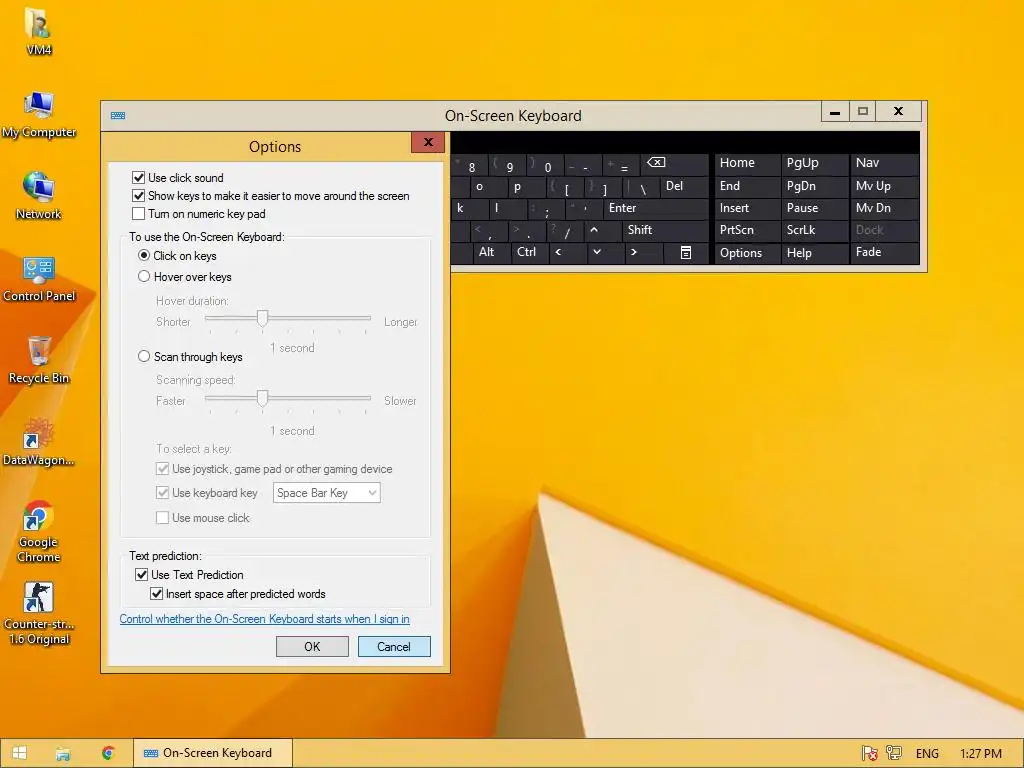Launch Chrome from the taskbar
Viewport: 1024px width, 768px height.
click(x=108, y=753)
